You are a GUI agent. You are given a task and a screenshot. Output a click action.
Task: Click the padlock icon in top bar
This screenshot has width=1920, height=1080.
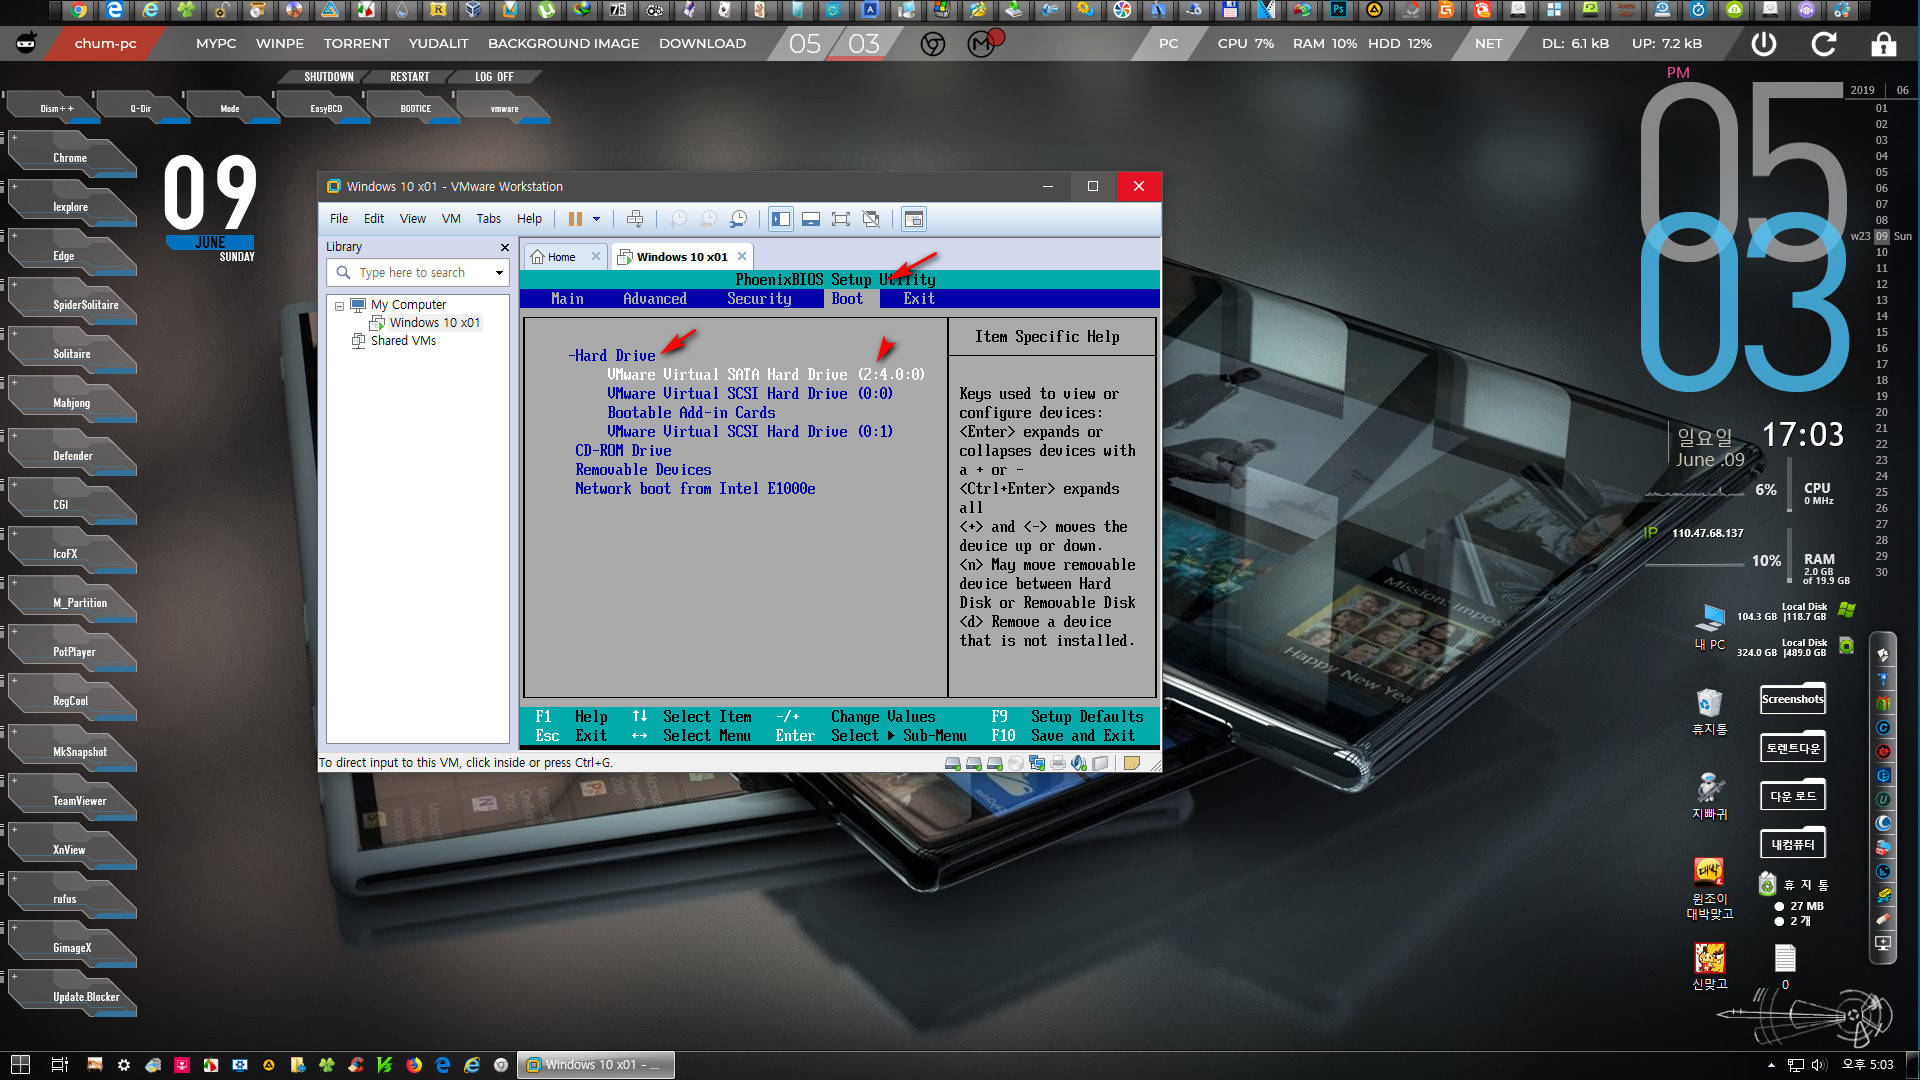coord(1883,44)
